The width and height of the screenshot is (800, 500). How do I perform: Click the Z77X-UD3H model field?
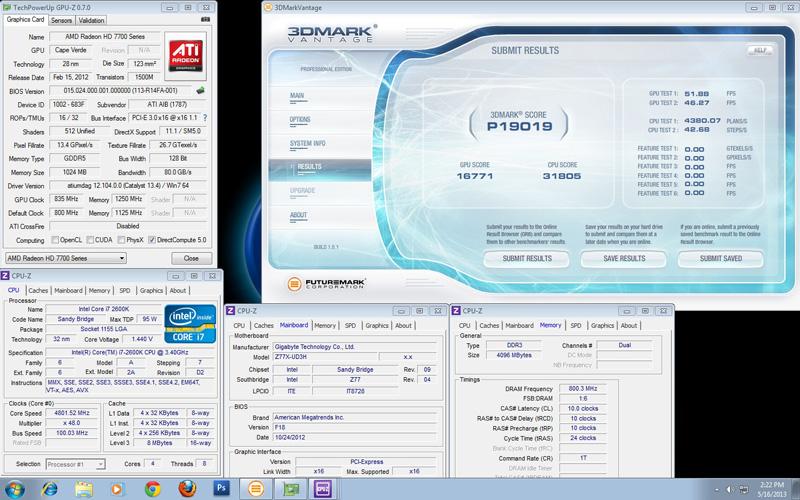326,357
